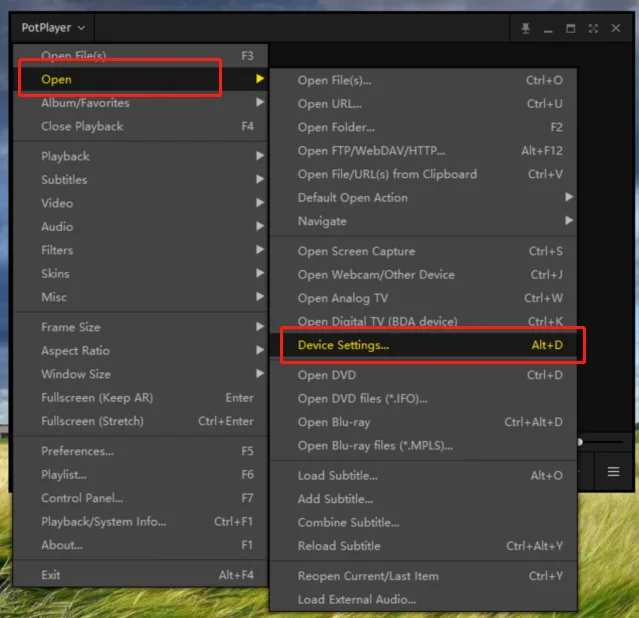639x618 pixels.
Task: Select Open Digital TV (BDA device)
Action: coord(423,322)
